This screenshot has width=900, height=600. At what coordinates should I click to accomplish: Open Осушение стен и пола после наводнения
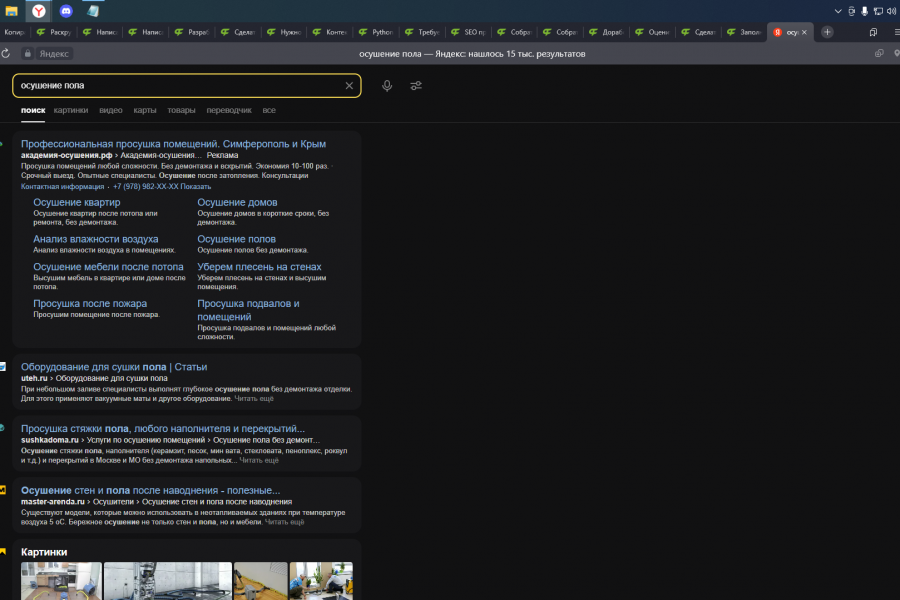pos(150,490)
